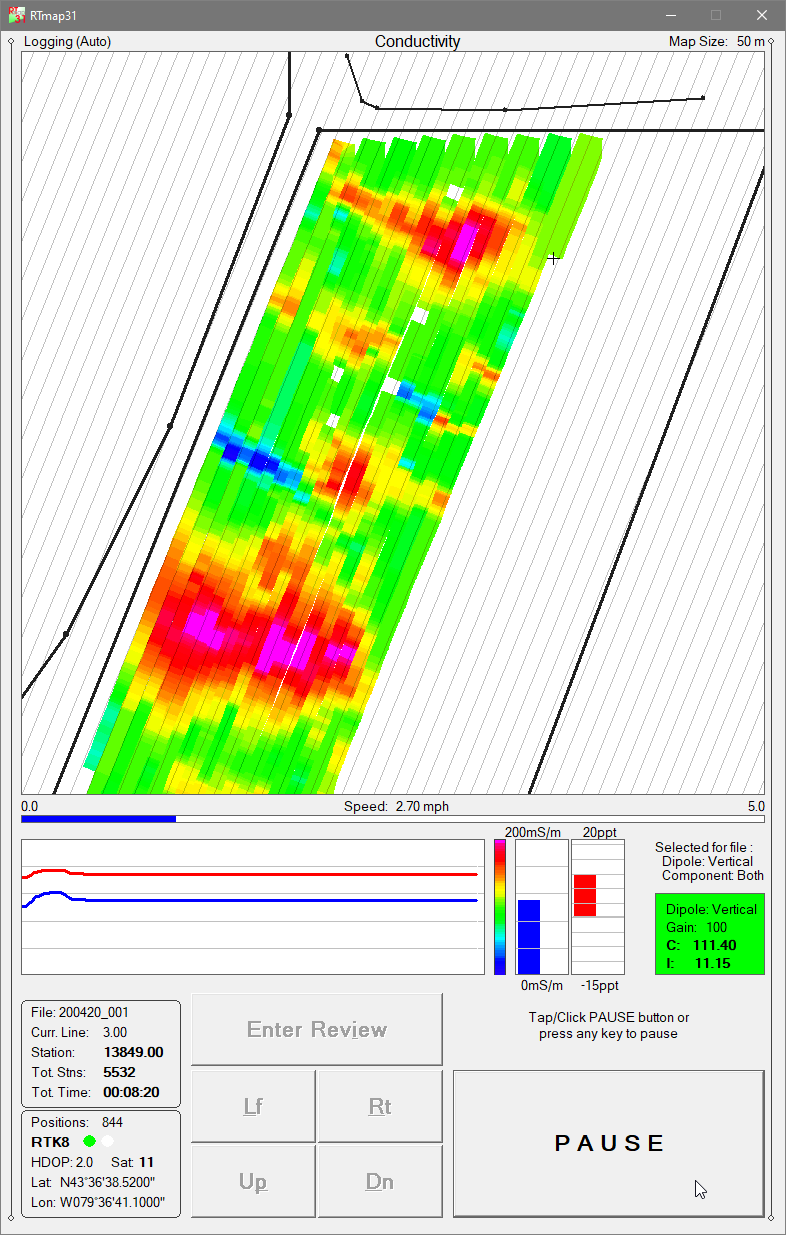The image size is (786, 1235).
Task: Click the 'Conductivity' map title
Action: click(417, 41)
